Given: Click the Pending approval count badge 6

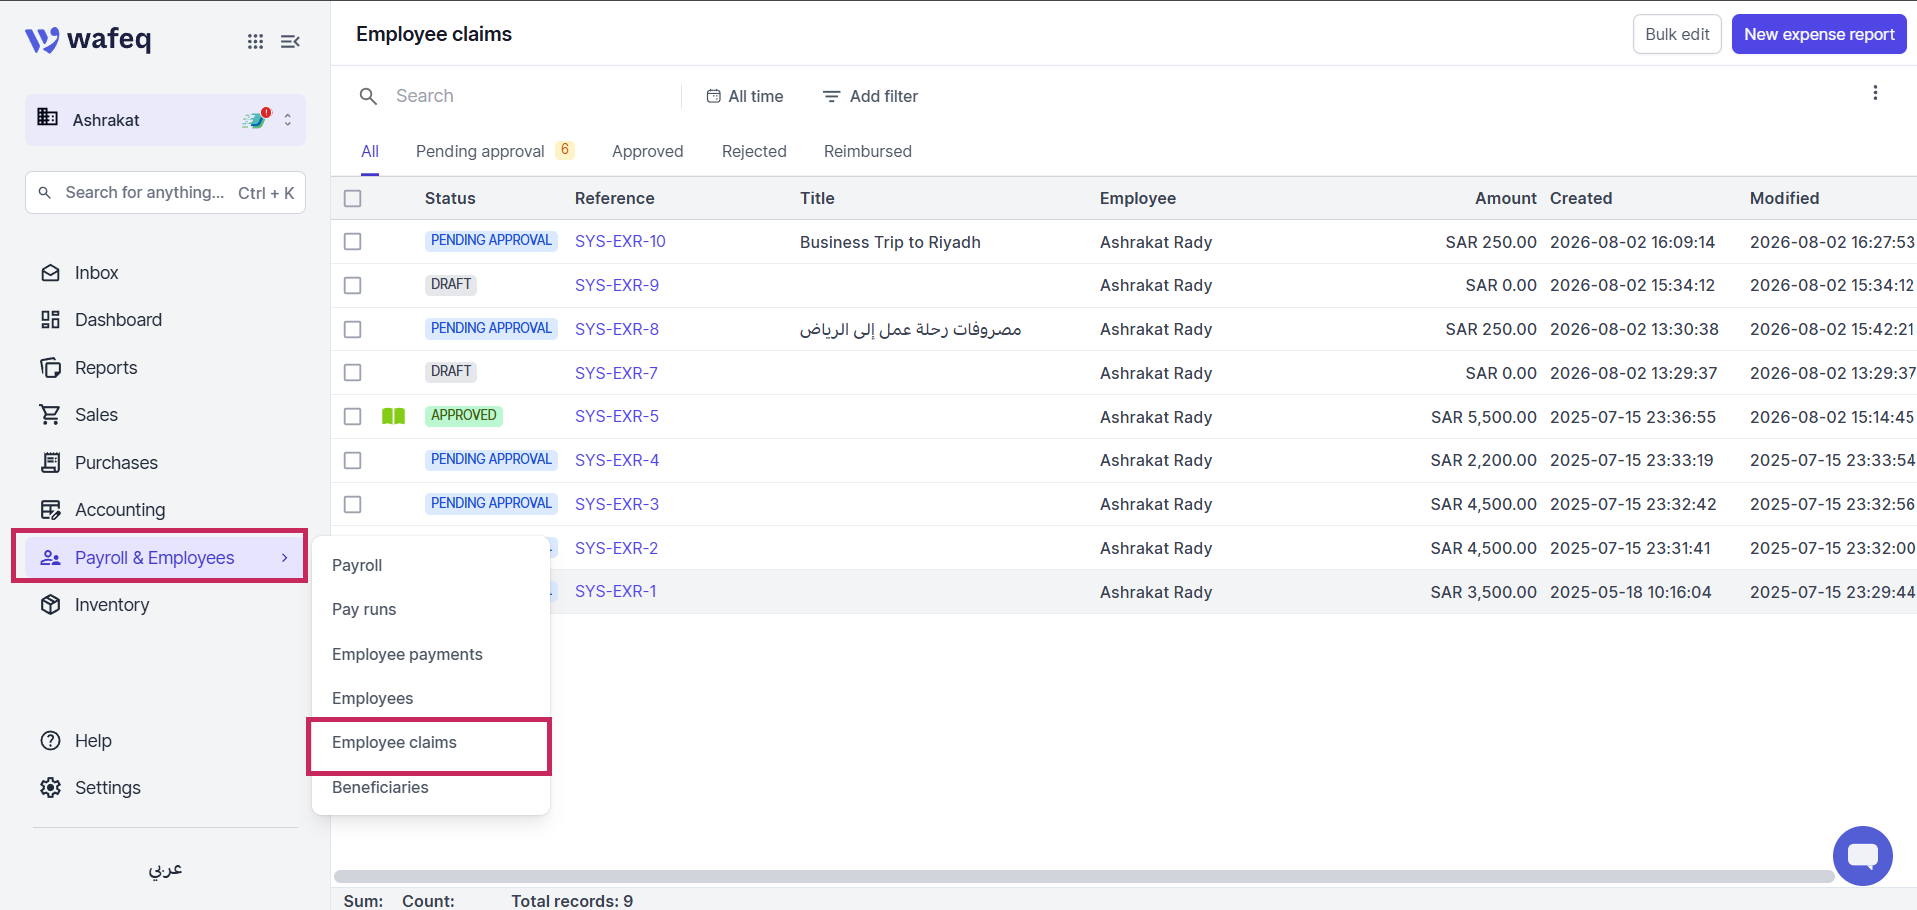Looking at the screenshot, I should coord(565,150).
